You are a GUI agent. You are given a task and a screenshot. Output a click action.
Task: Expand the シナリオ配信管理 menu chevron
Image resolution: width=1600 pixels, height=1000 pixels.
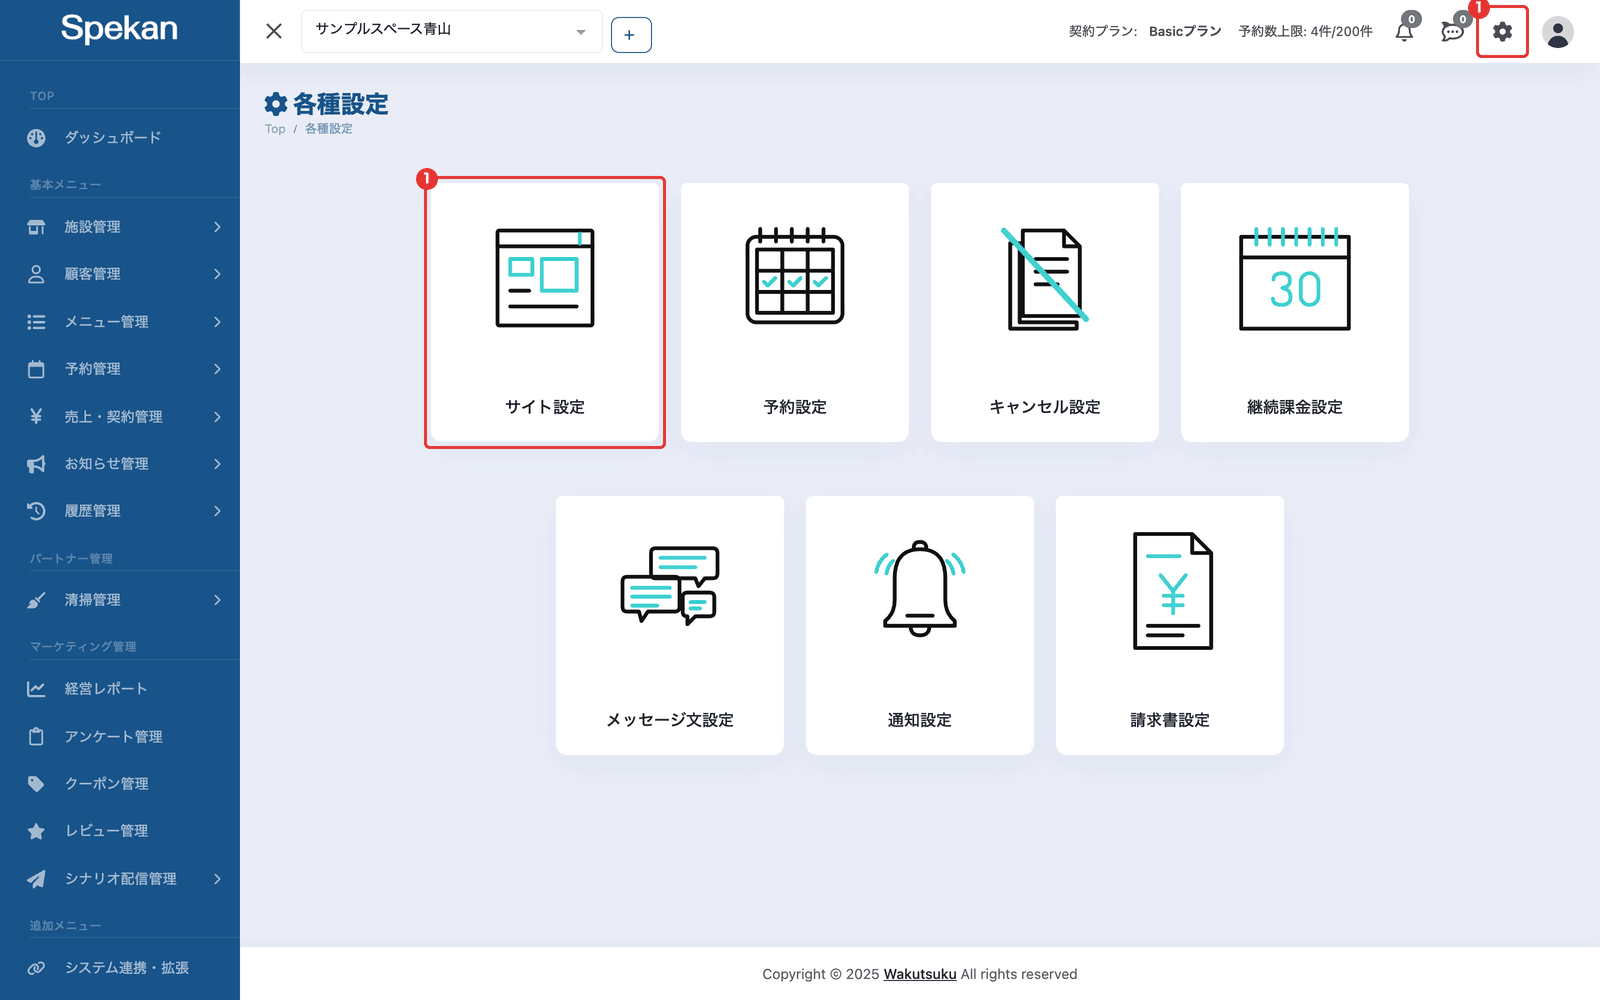(217, 879)
